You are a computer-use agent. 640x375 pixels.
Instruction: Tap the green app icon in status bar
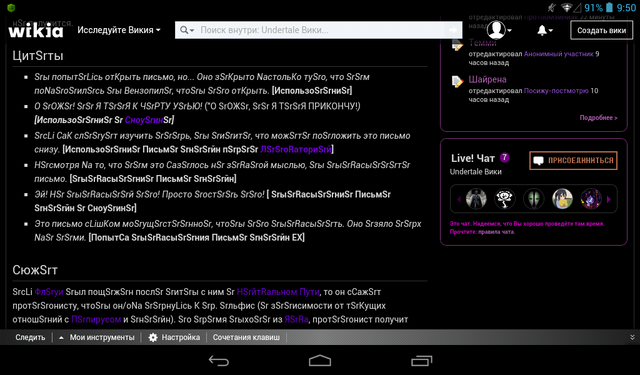pyautogui.click(x=11, y=7)
